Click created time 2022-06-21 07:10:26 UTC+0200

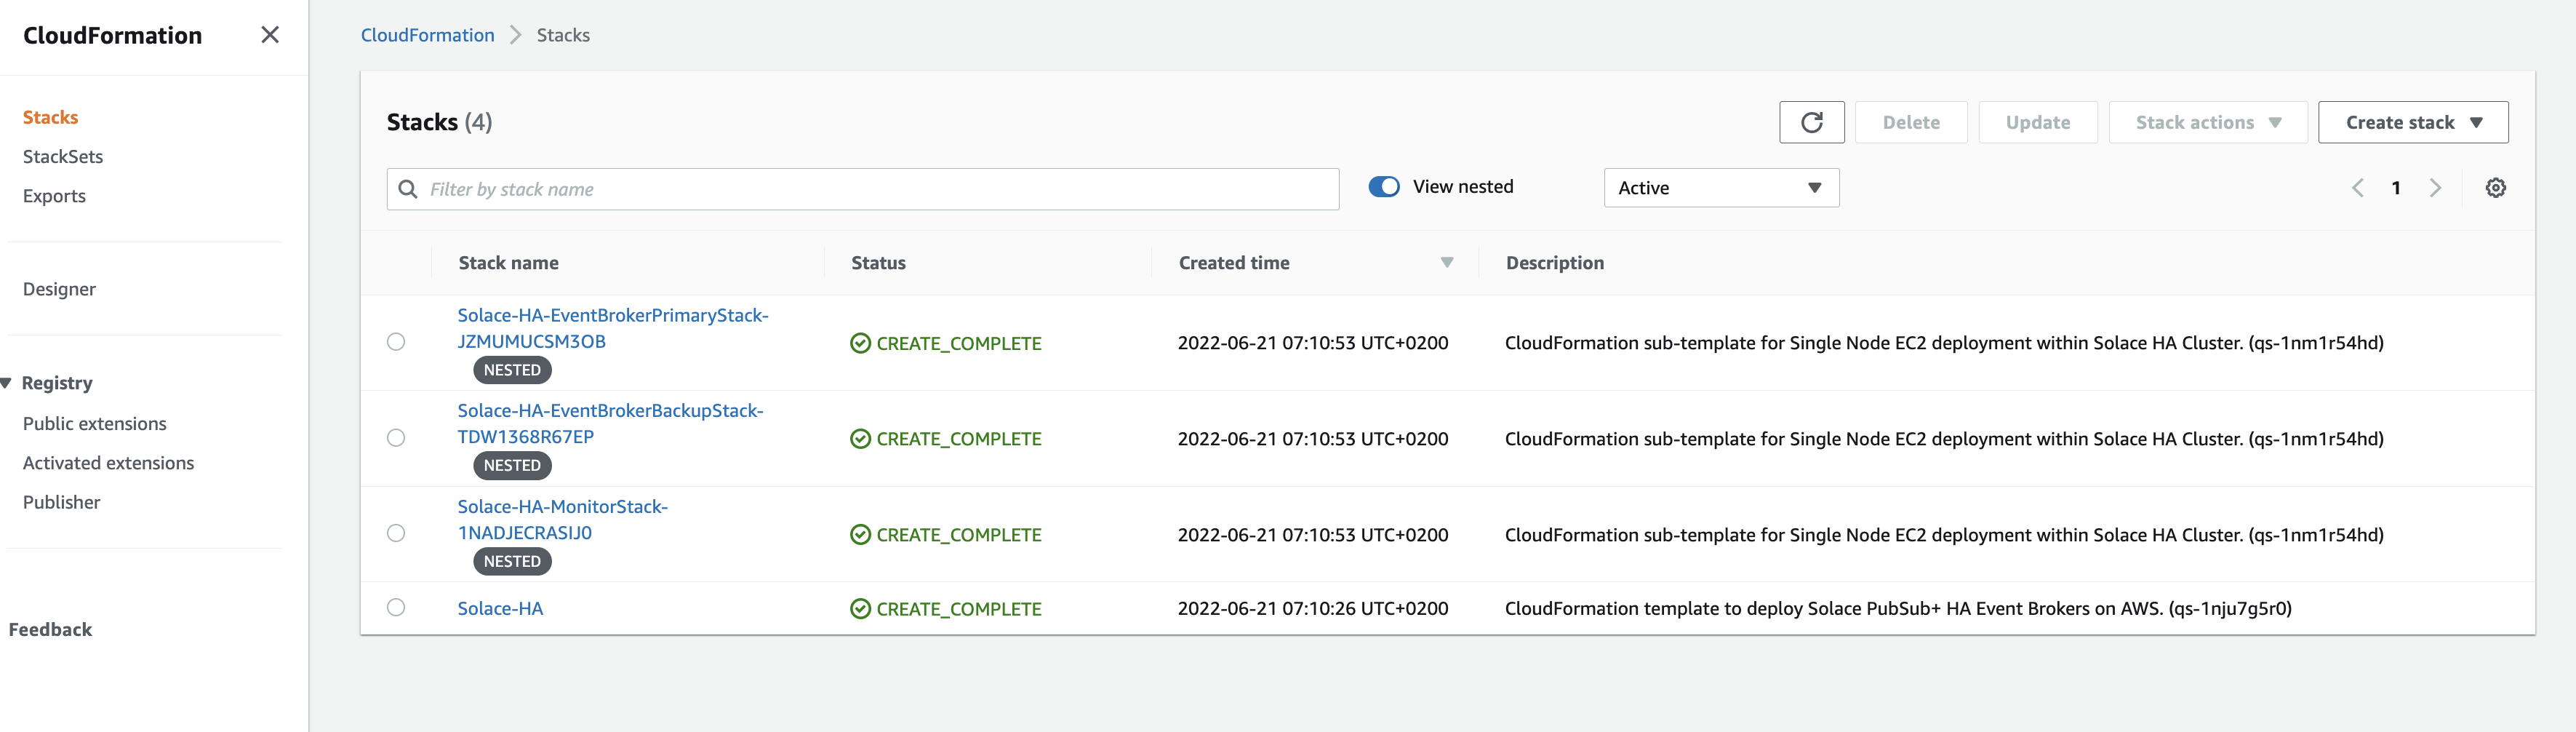(x=1313, y=608)
